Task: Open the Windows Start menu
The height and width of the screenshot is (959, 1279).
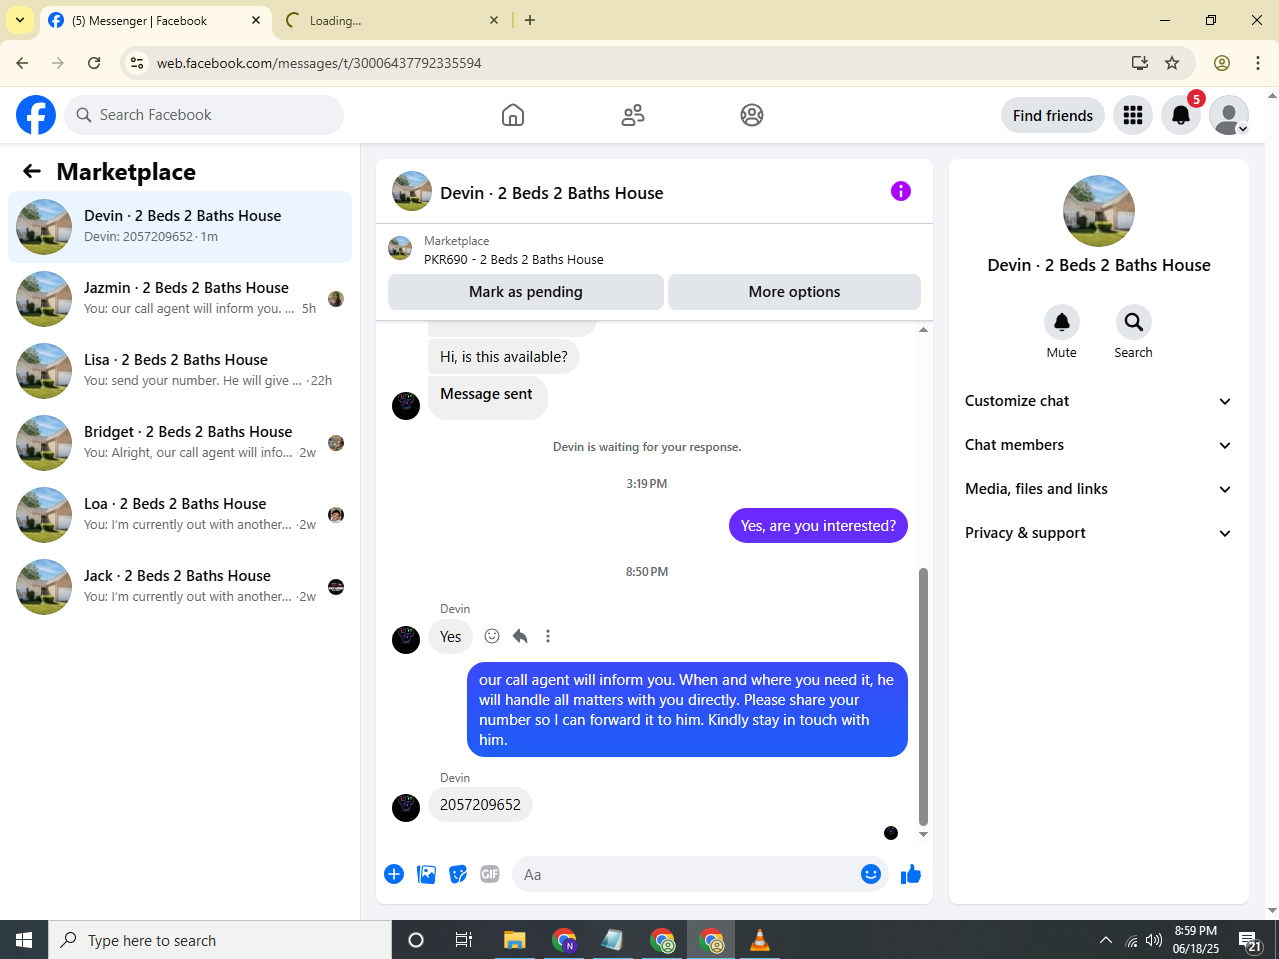Action: click(24, 940)
